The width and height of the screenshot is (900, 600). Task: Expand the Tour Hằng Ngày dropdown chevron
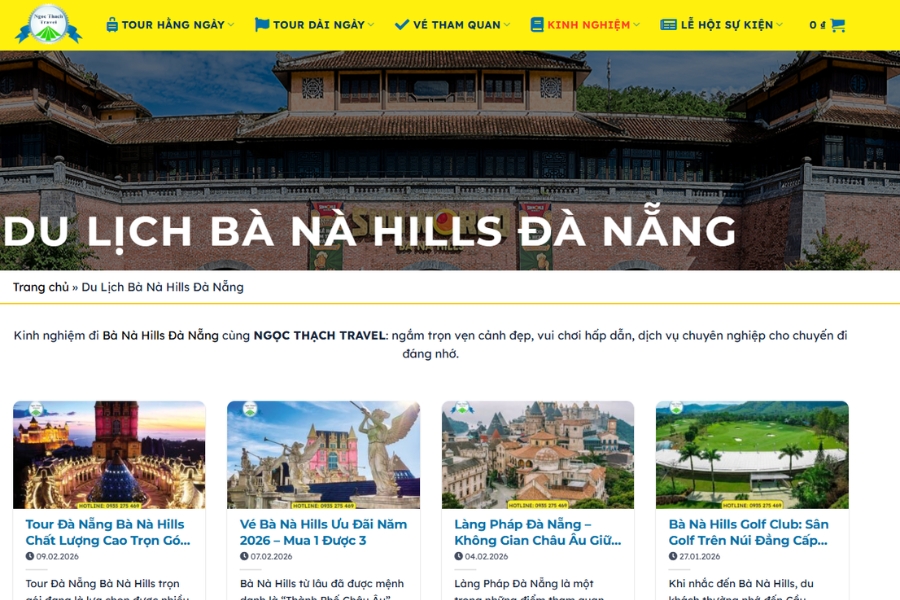pos(231,25)
